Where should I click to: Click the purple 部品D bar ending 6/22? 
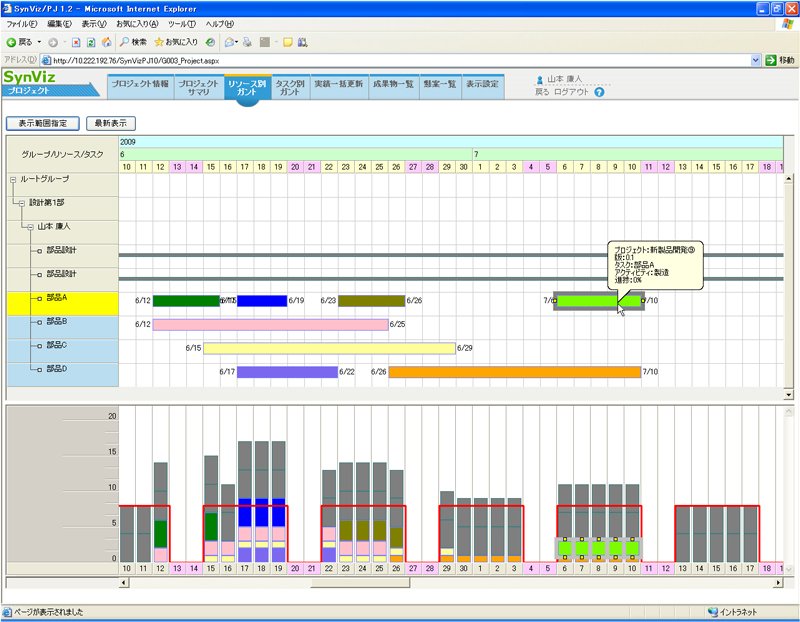click(287, 372)
